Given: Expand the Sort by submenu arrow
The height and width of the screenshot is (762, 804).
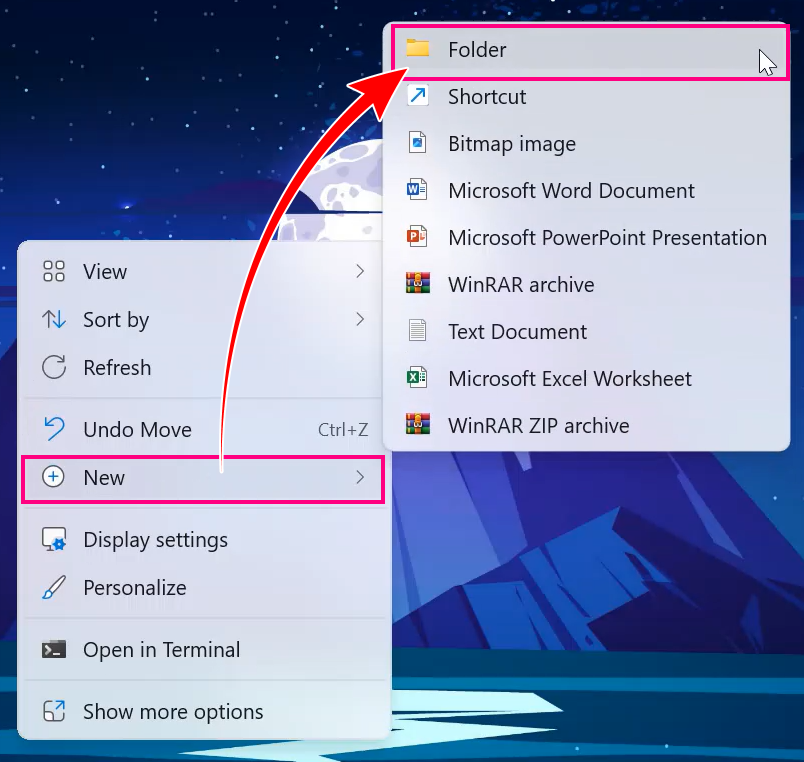Looking at the screenshot, I should 360,319.
